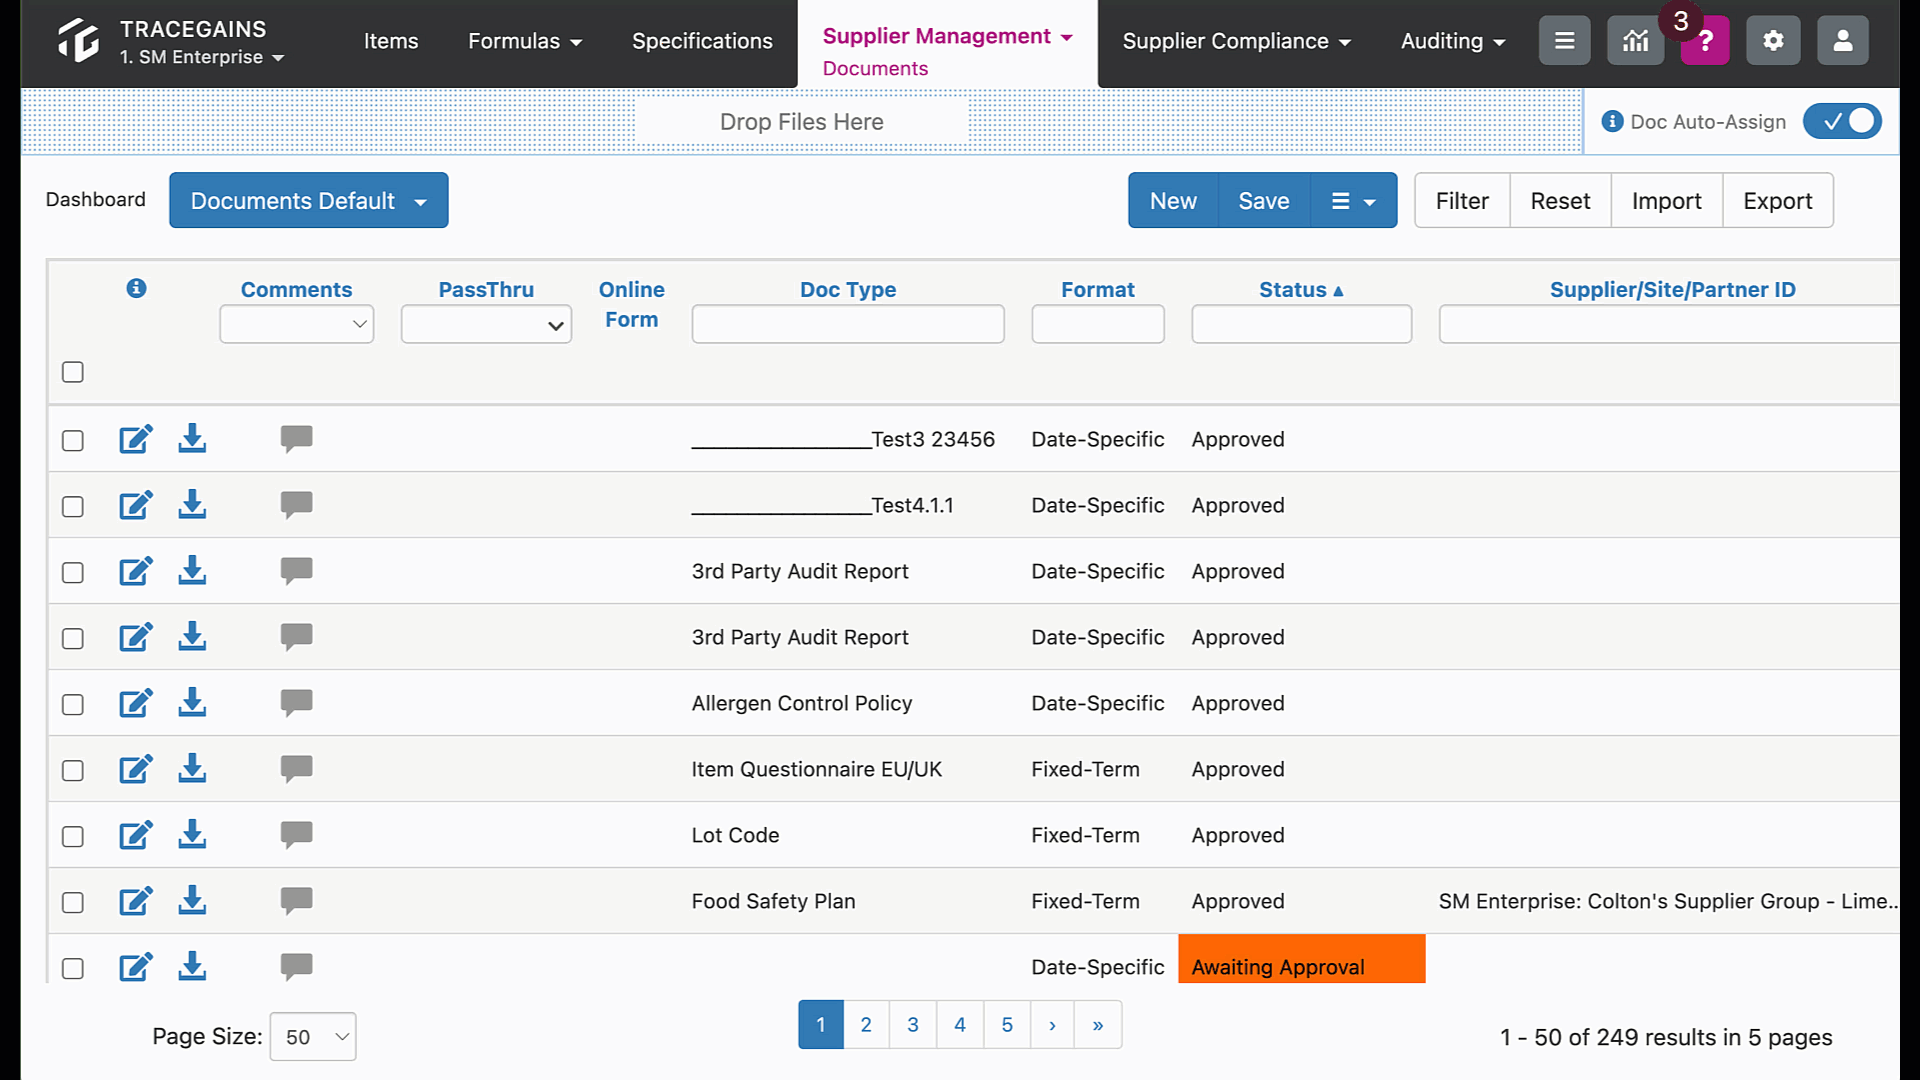Select the Lot Code row checkbox
The height and width of the screenshot is (1080, 1920).
tap(73, 837)
